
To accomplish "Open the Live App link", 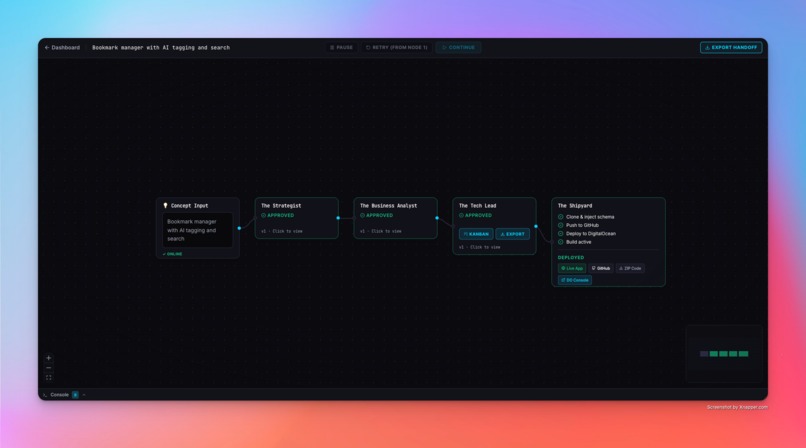I will click(x=572, y=268).
